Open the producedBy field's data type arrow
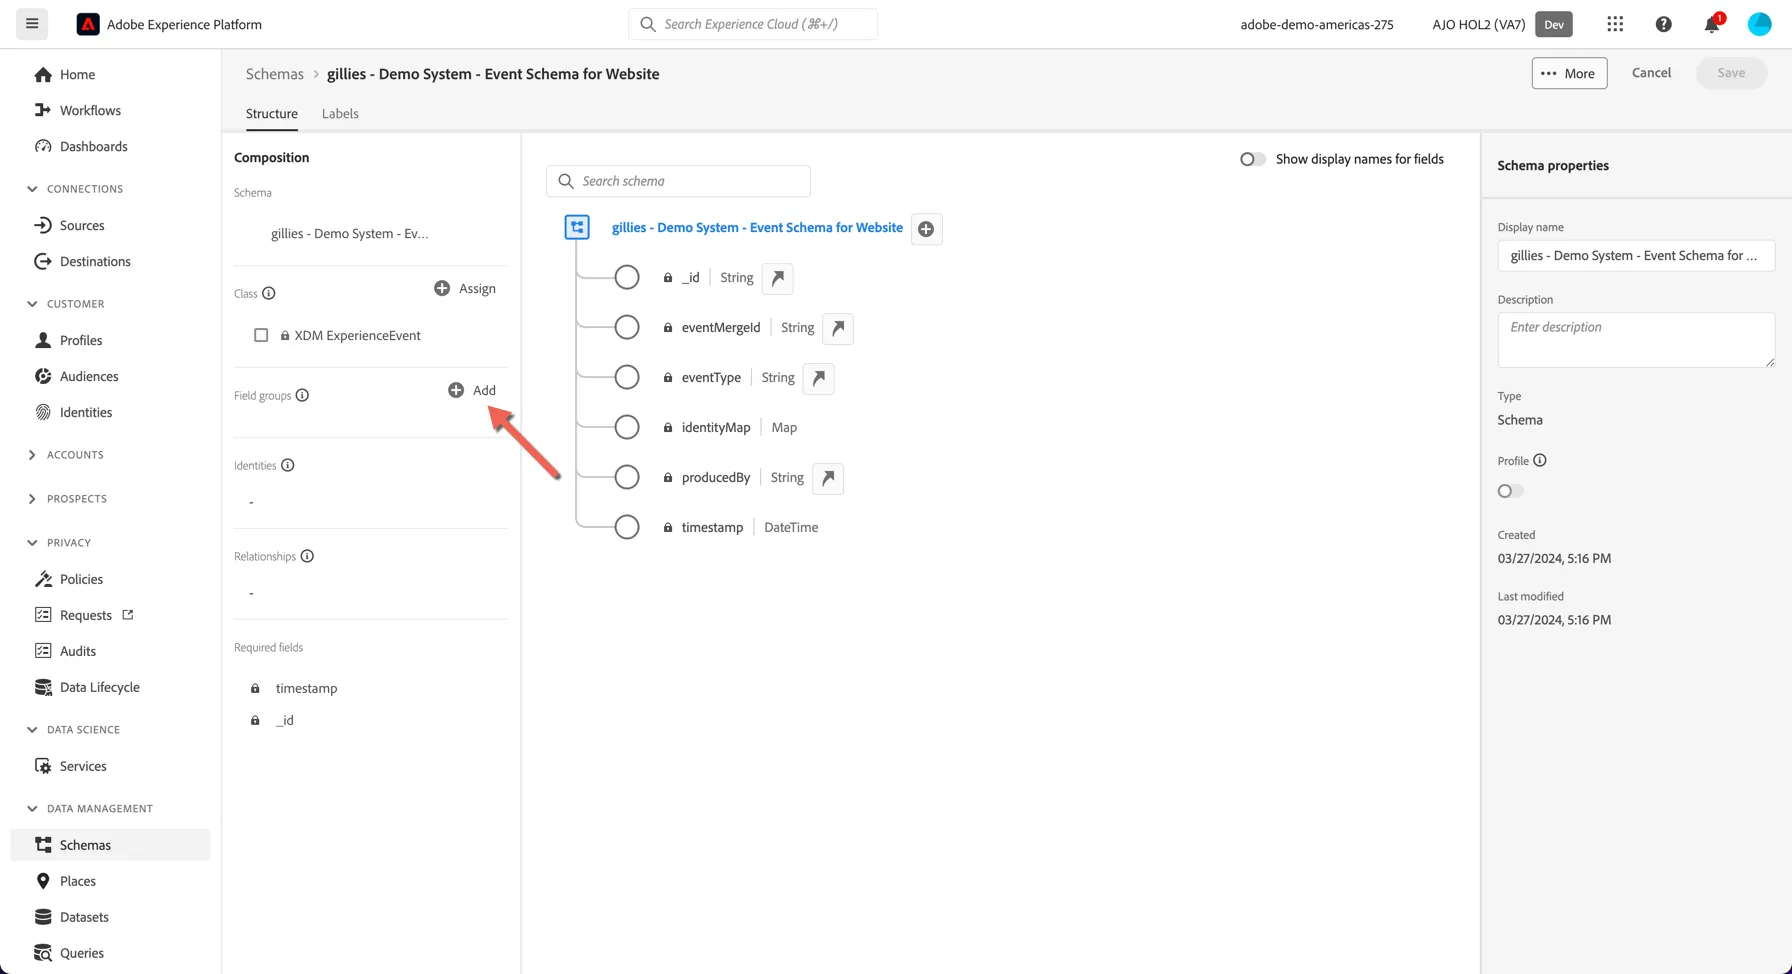1792x974 pixels. coord(828,478)
